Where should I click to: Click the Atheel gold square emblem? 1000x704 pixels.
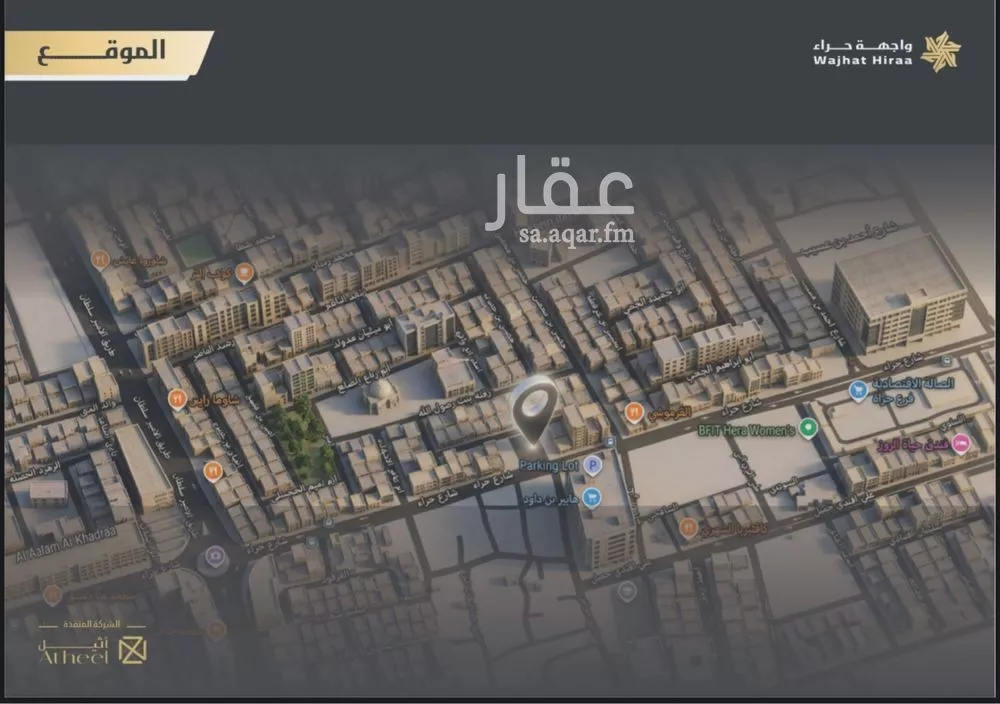click(133, 650)
